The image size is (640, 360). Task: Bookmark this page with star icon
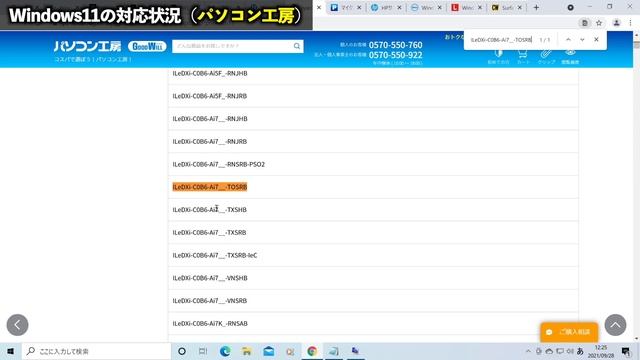(599, 23)
